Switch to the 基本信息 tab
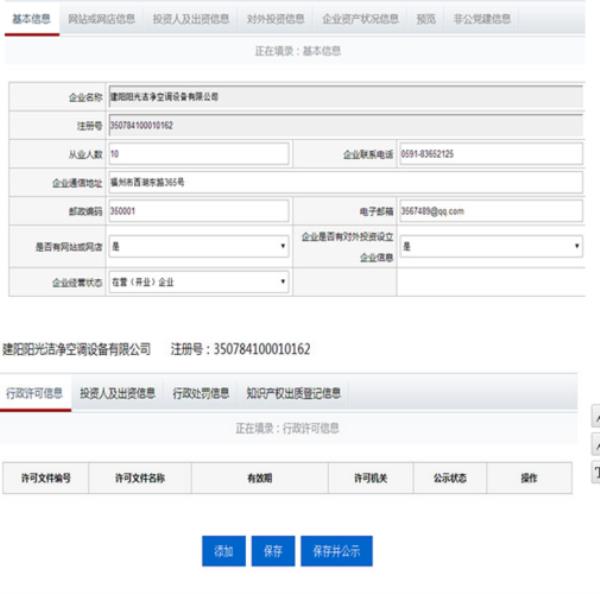The image size is (600, 594). [x=31, y=19]
